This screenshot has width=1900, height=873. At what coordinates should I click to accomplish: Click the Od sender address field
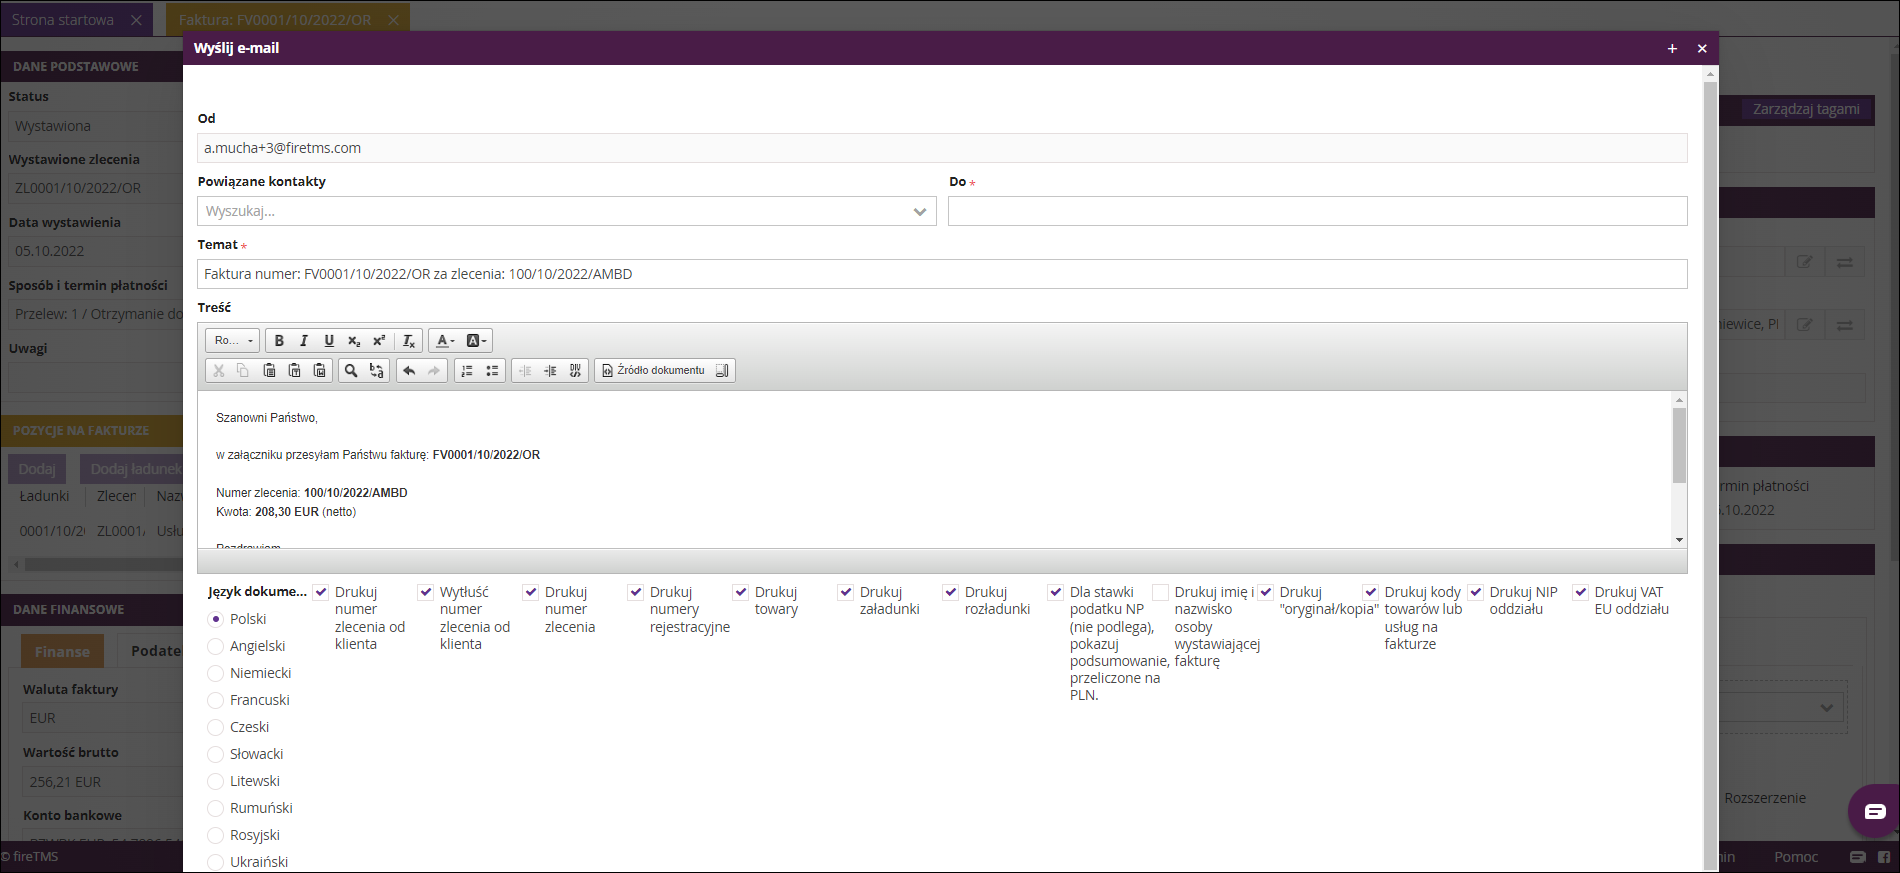pos(942,148)
